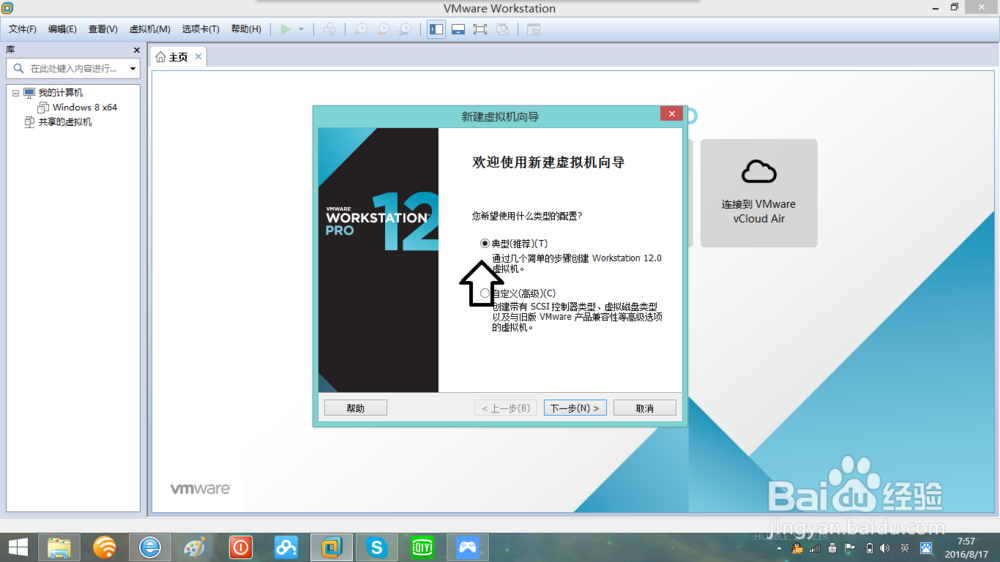The width and height of the screenshot is (1000, 562).
Task: Click the console view toolbar icon
Action: (534, 29)
